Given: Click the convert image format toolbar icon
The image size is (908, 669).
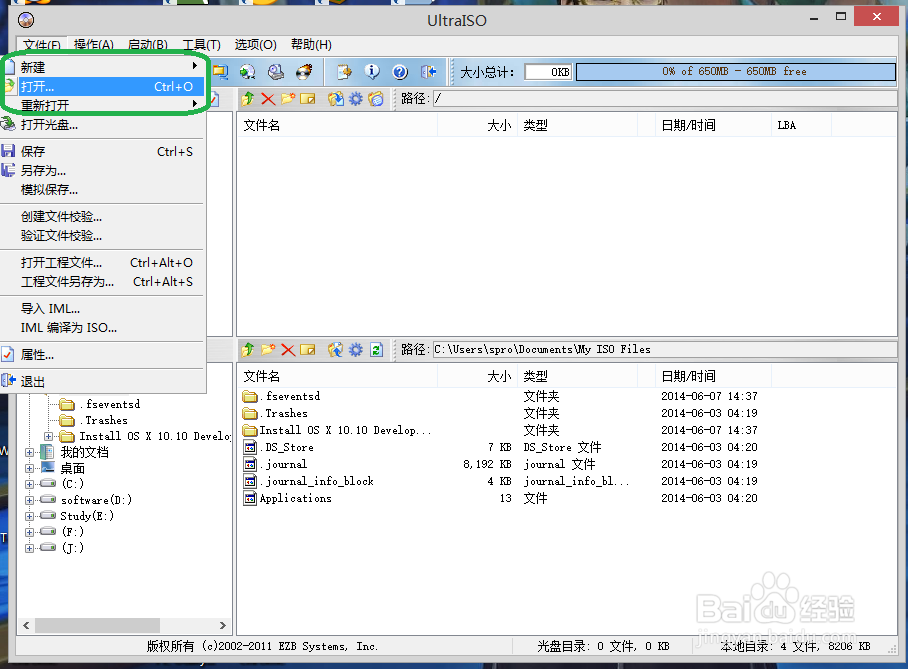Looking at the screenshot, I should click(247, 72).
